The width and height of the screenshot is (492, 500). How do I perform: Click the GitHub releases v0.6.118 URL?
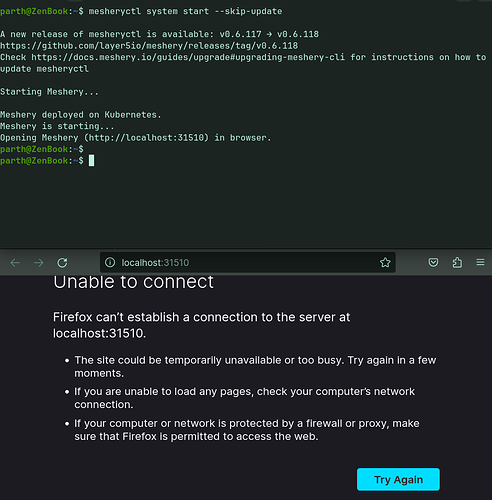point(149,46)
